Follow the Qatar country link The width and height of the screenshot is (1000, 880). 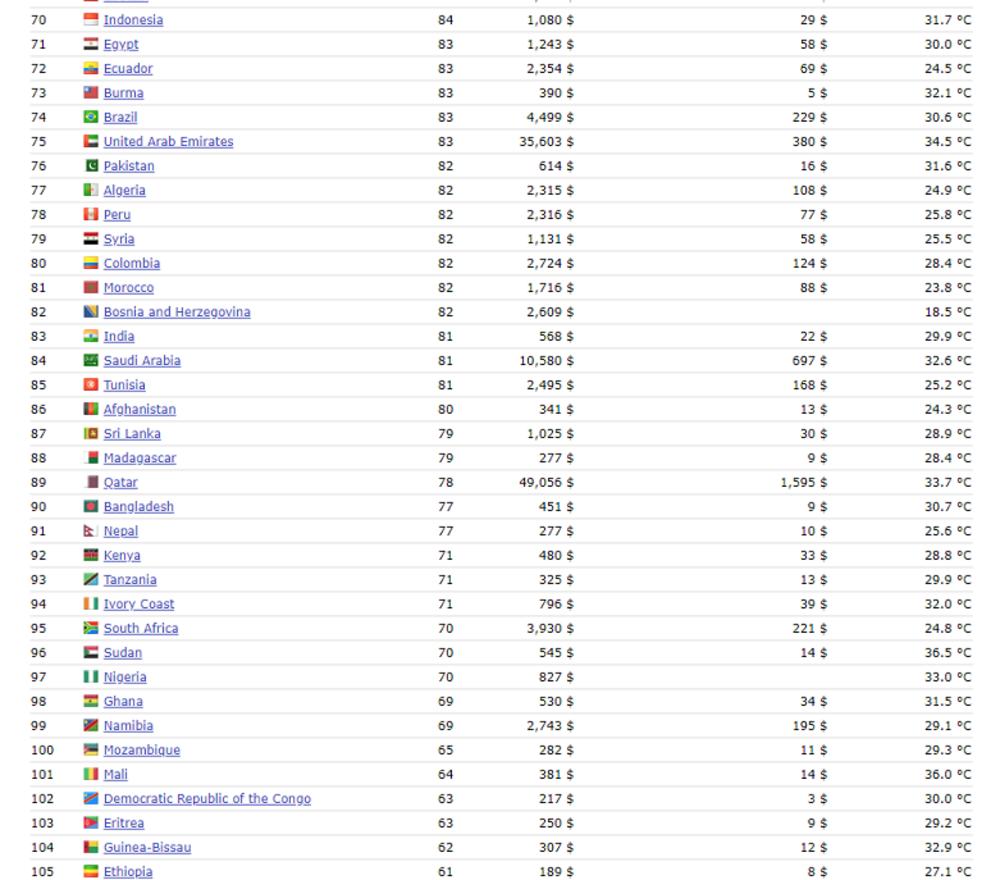[x=121, y=483]
